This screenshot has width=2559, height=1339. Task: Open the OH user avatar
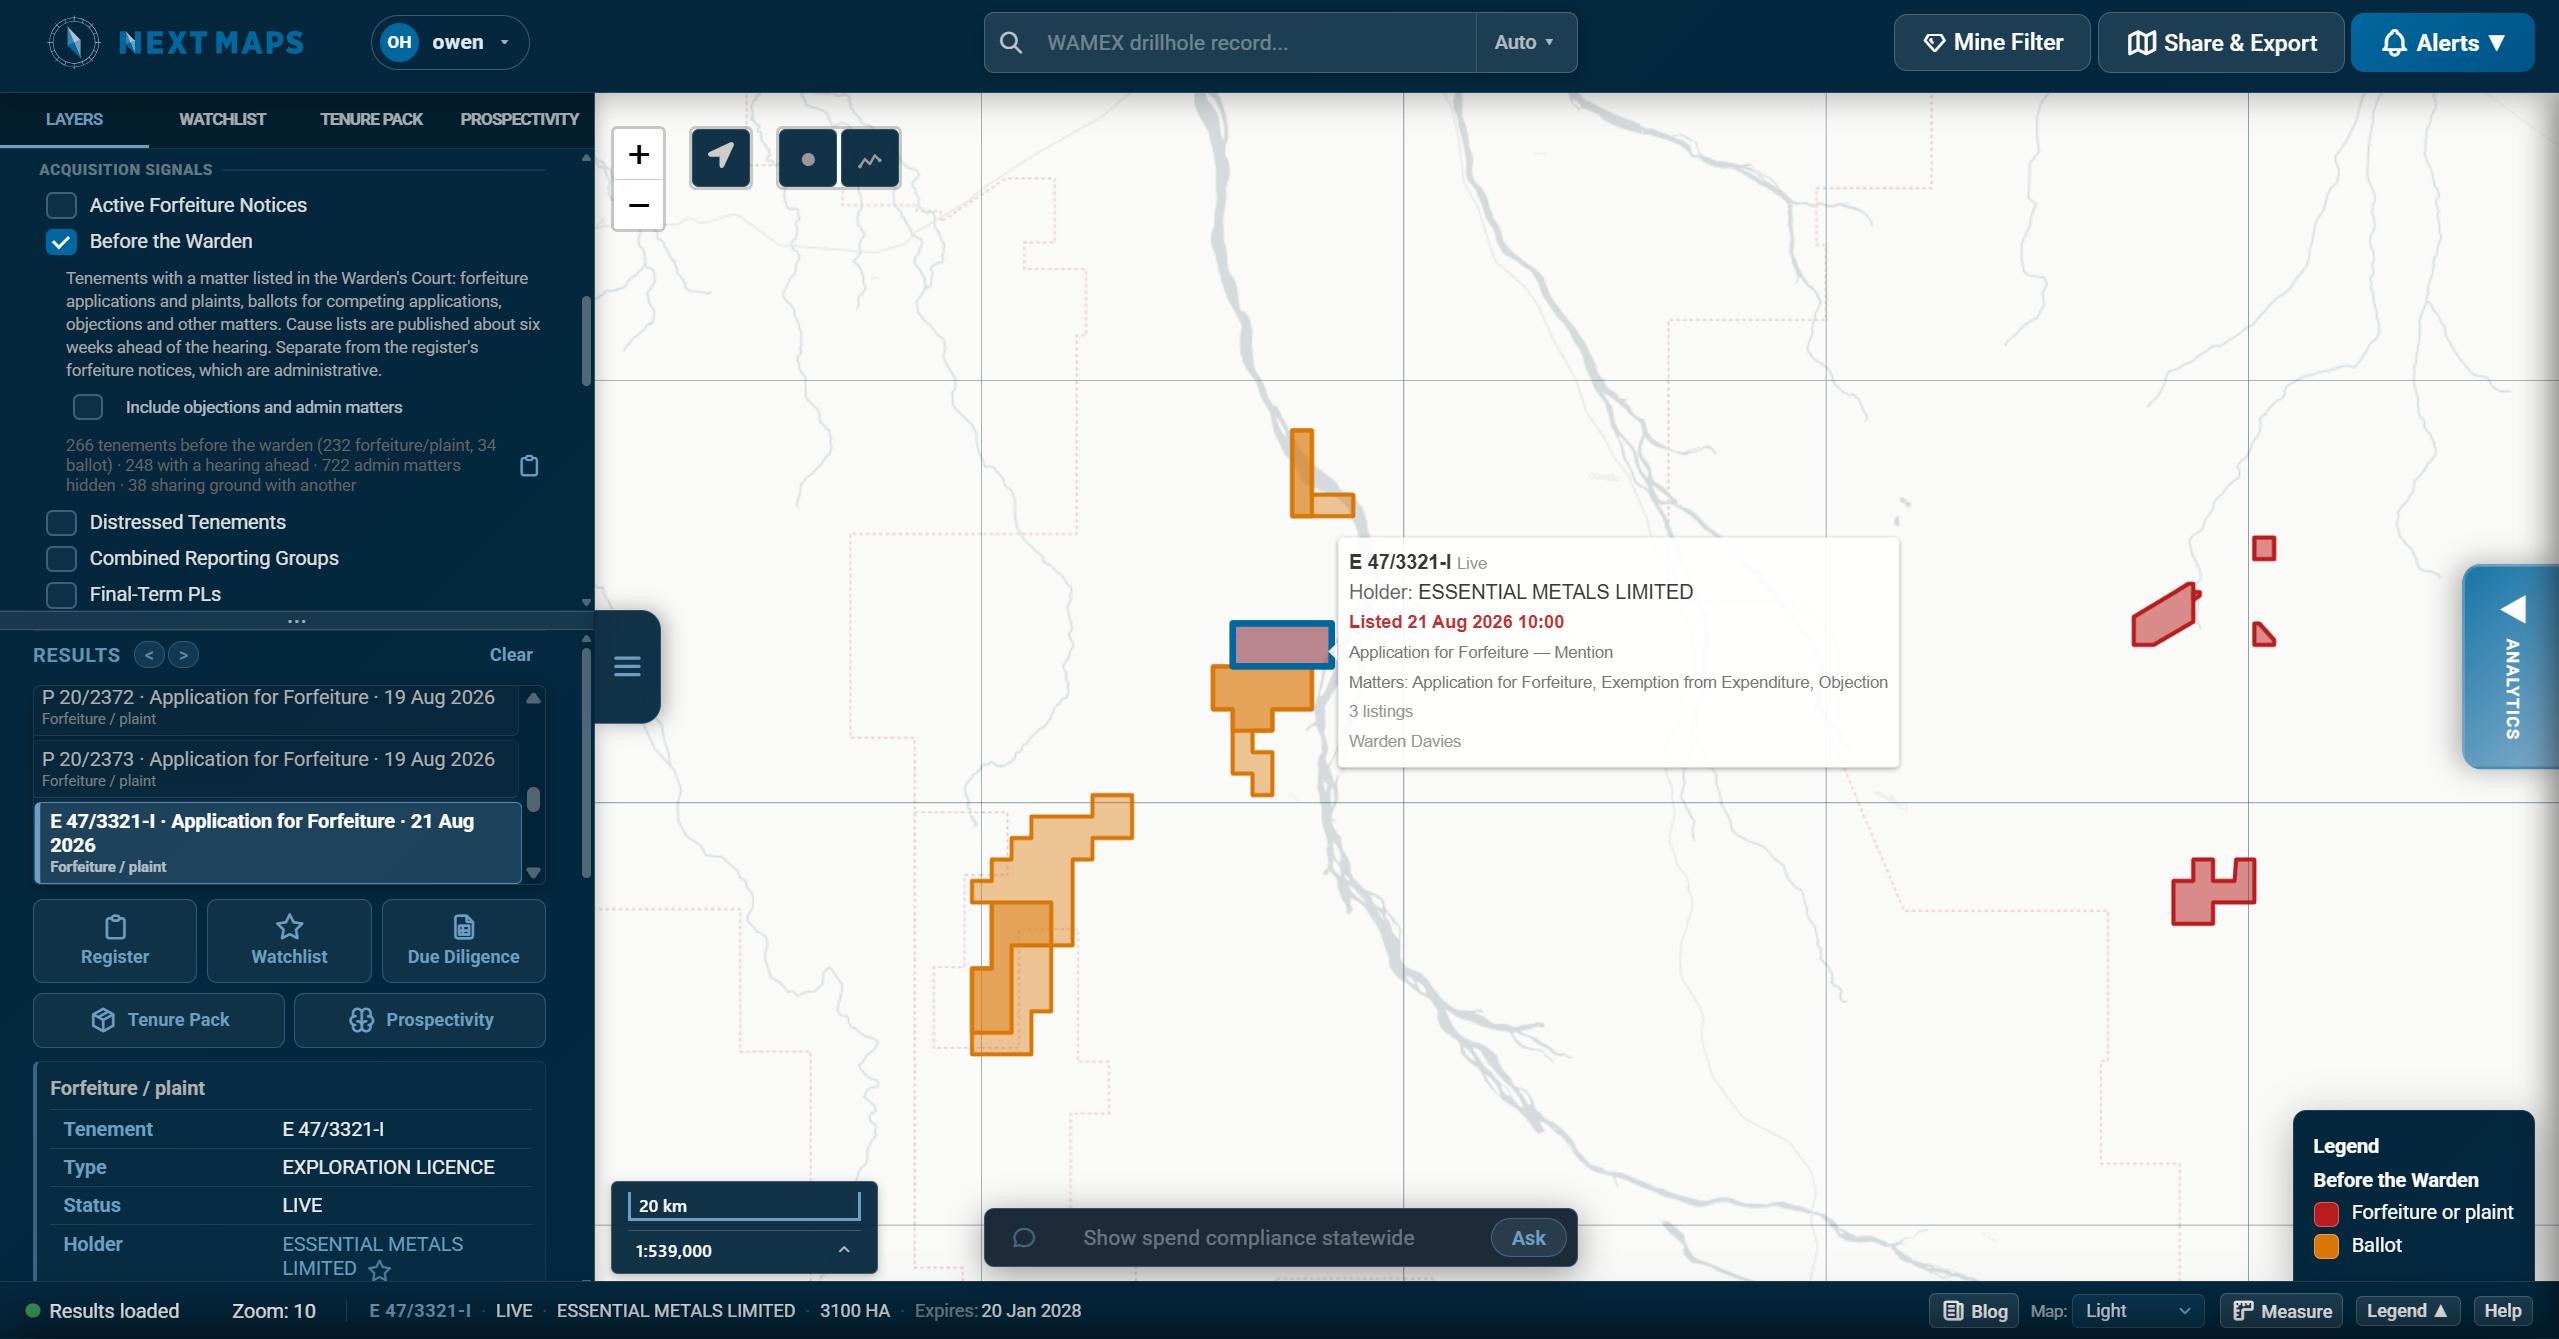tap(399, 42)
